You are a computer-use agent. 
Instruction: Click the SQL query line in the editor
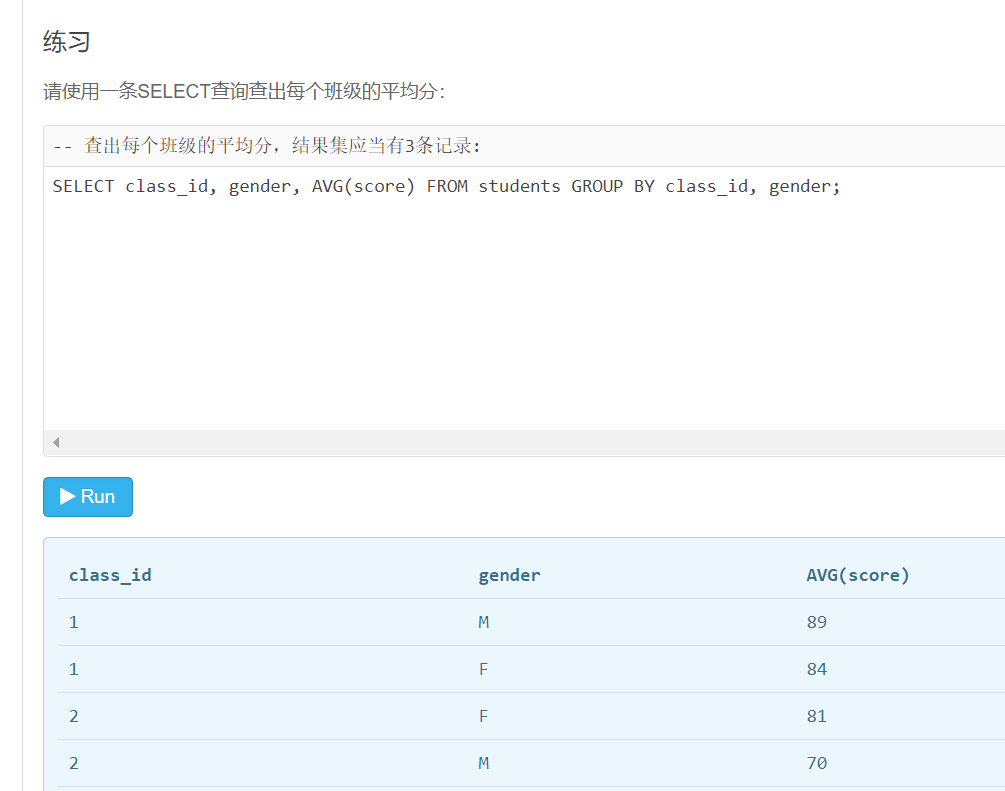point(446,187)
